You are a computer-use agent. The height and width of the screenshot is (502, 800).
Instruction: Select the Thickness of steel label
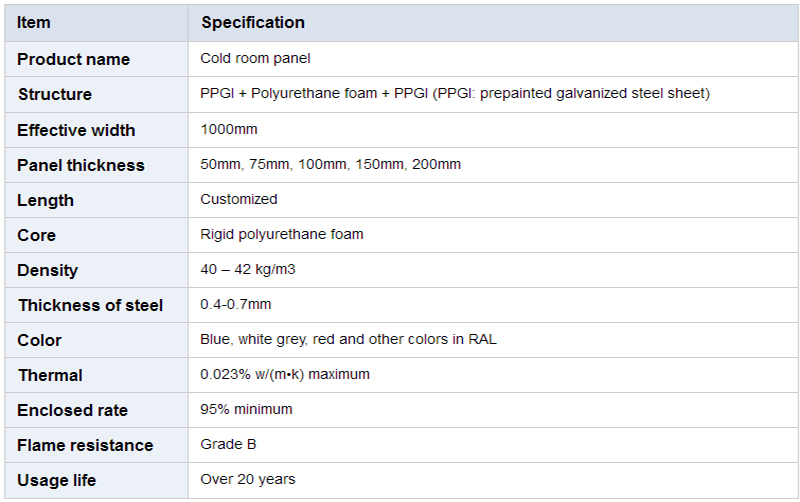(x=90, y=305)
